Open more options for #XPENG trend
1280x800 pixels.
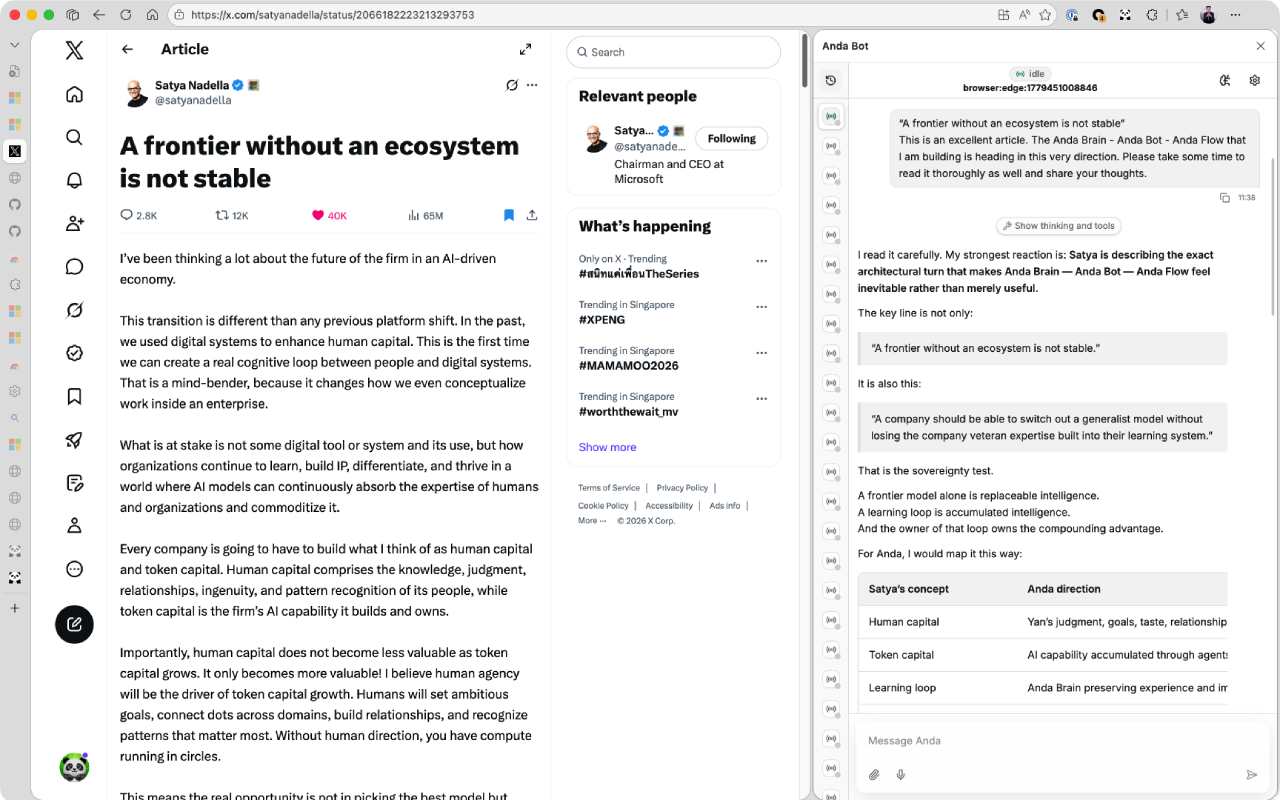coord(762,307)
